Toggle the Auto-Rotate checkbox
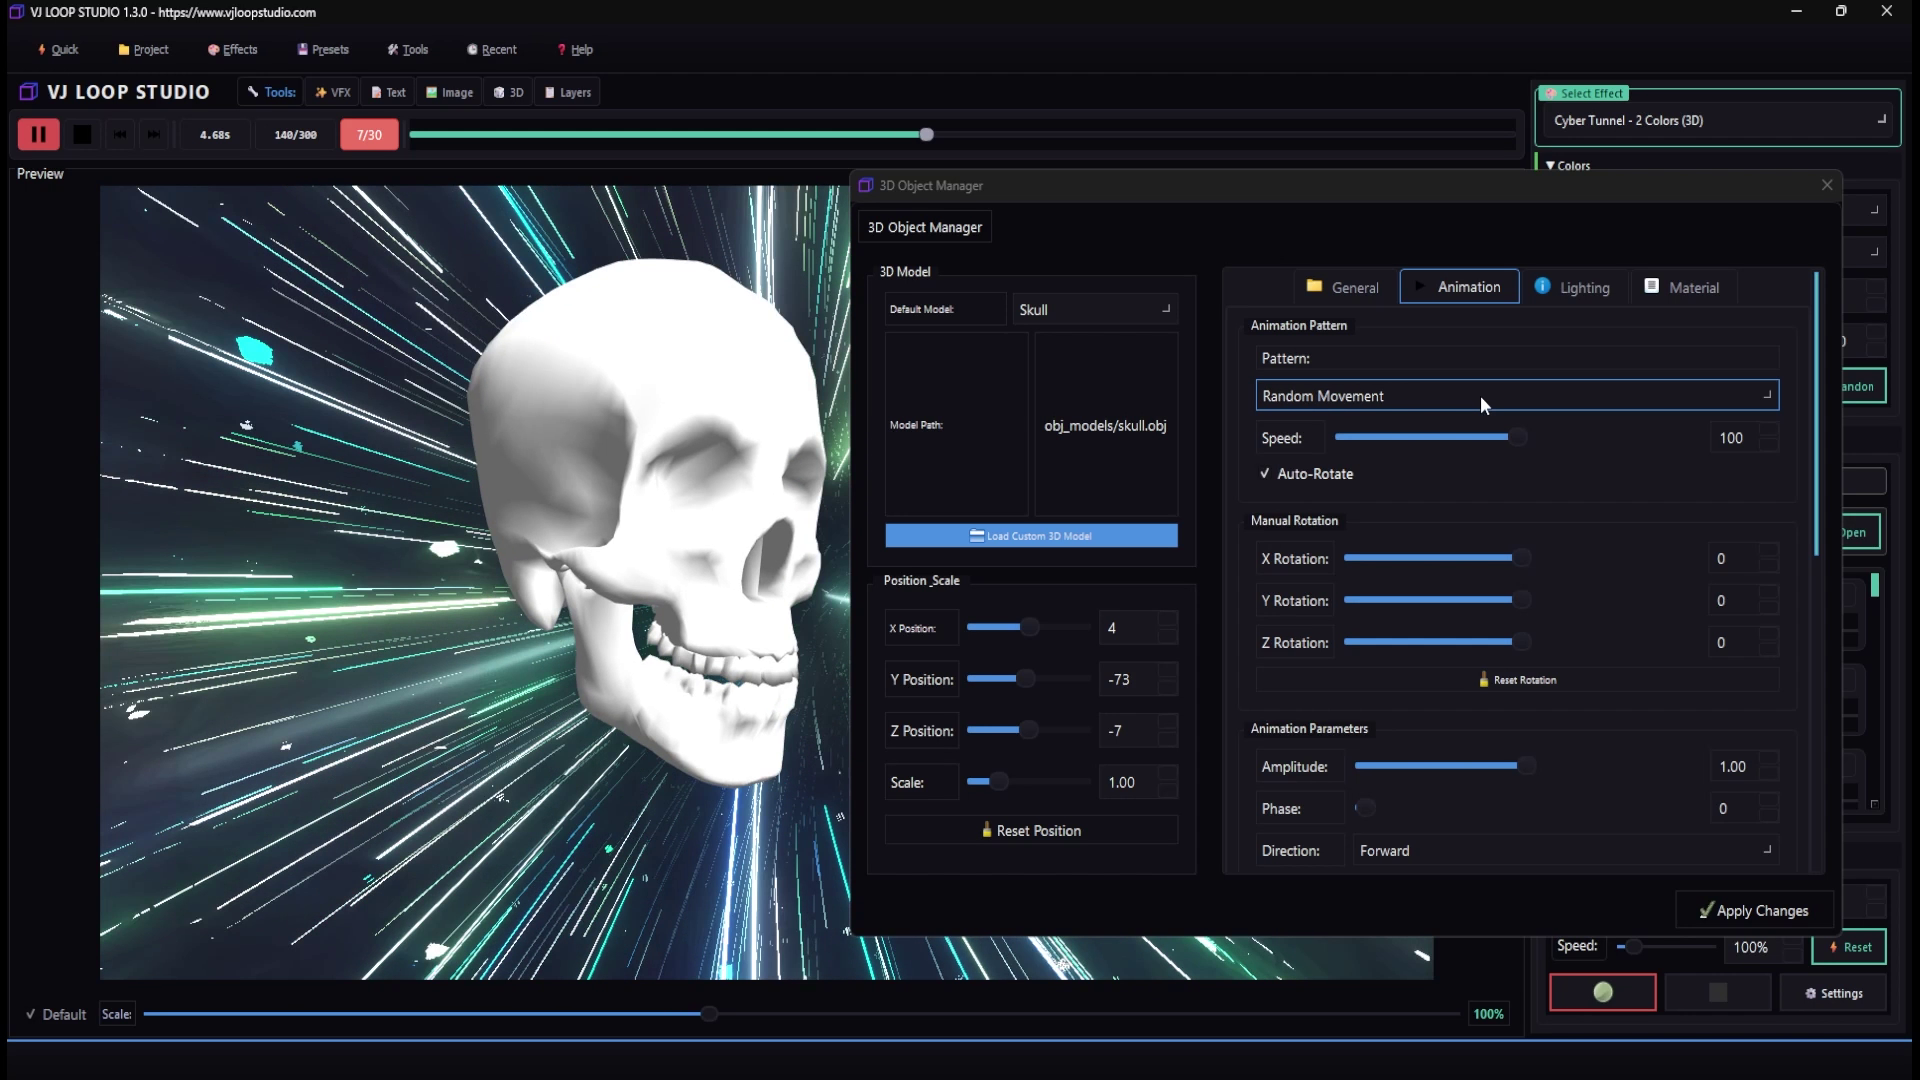Image resolution: width=1920 pixels, height=1080 pixels. [x=1266, y=474]
